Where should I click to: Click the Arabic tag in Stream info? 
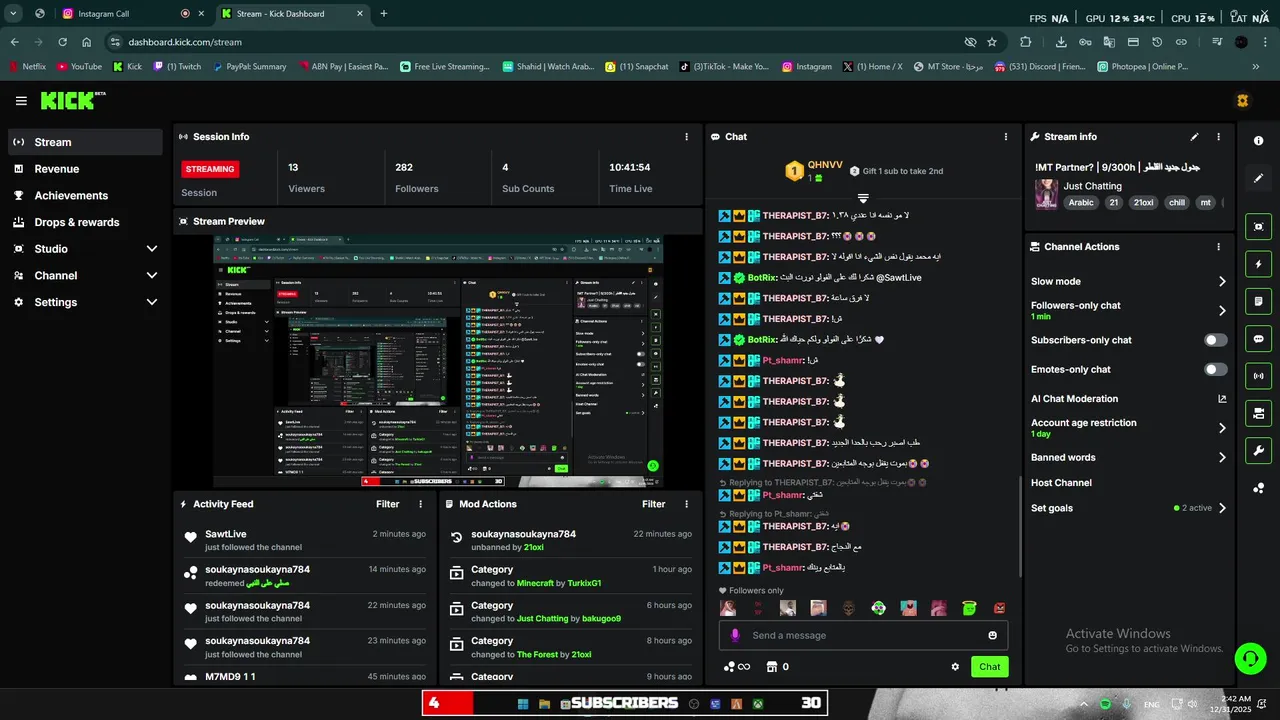tap(1081, 202)
